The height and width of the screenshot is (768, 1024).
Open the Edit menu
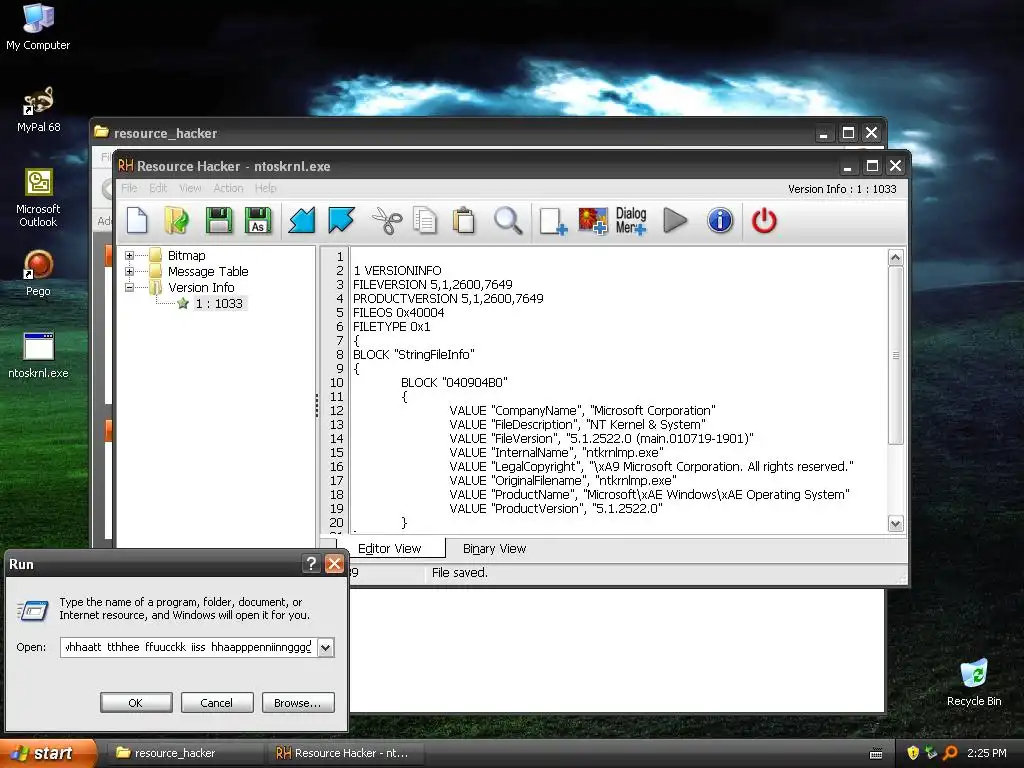pos(158,188)
